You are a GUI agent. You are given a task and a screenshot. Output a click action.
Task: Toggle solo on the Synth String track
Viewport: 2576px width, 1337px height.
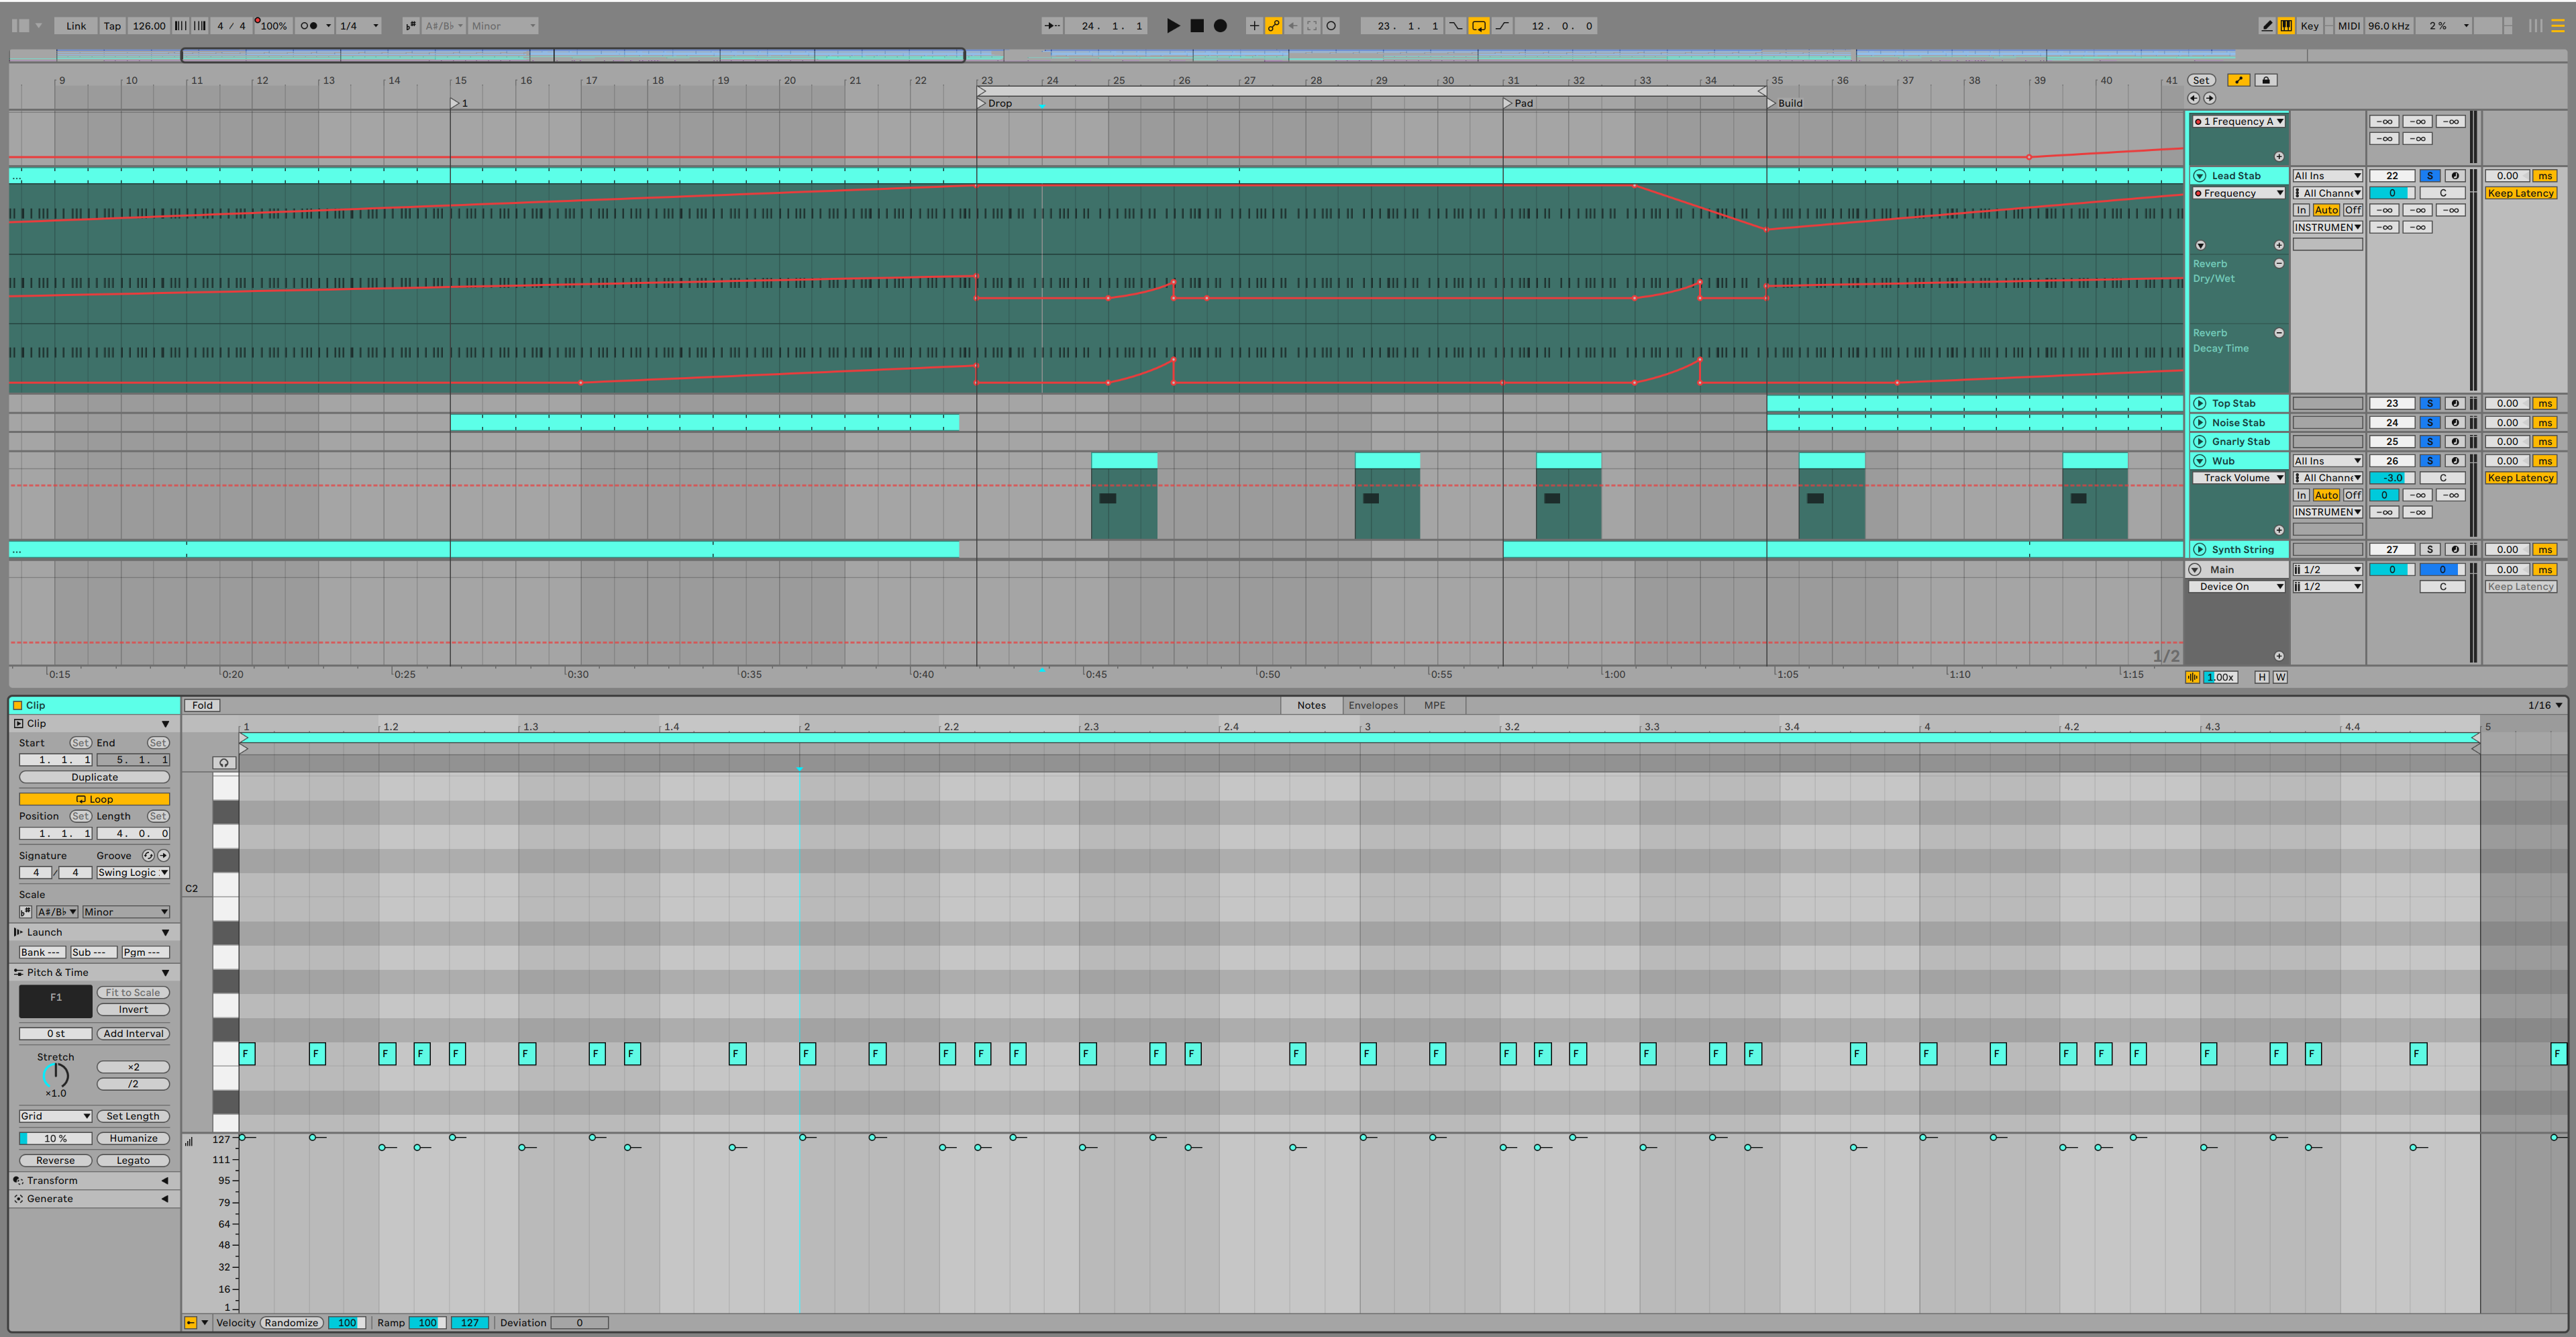pyautogui.click(x=2429, y=549)
